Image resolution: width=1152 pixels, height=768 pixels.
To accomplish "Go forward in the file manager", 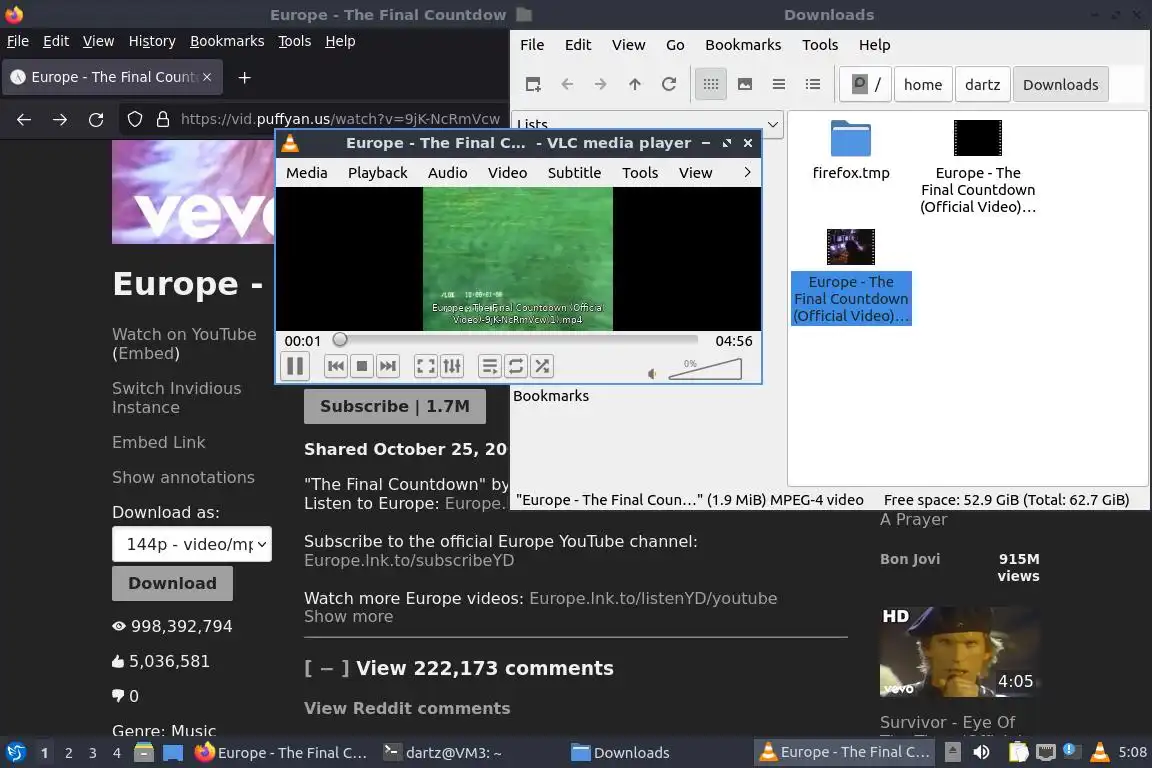I will (x=601, y=85).
